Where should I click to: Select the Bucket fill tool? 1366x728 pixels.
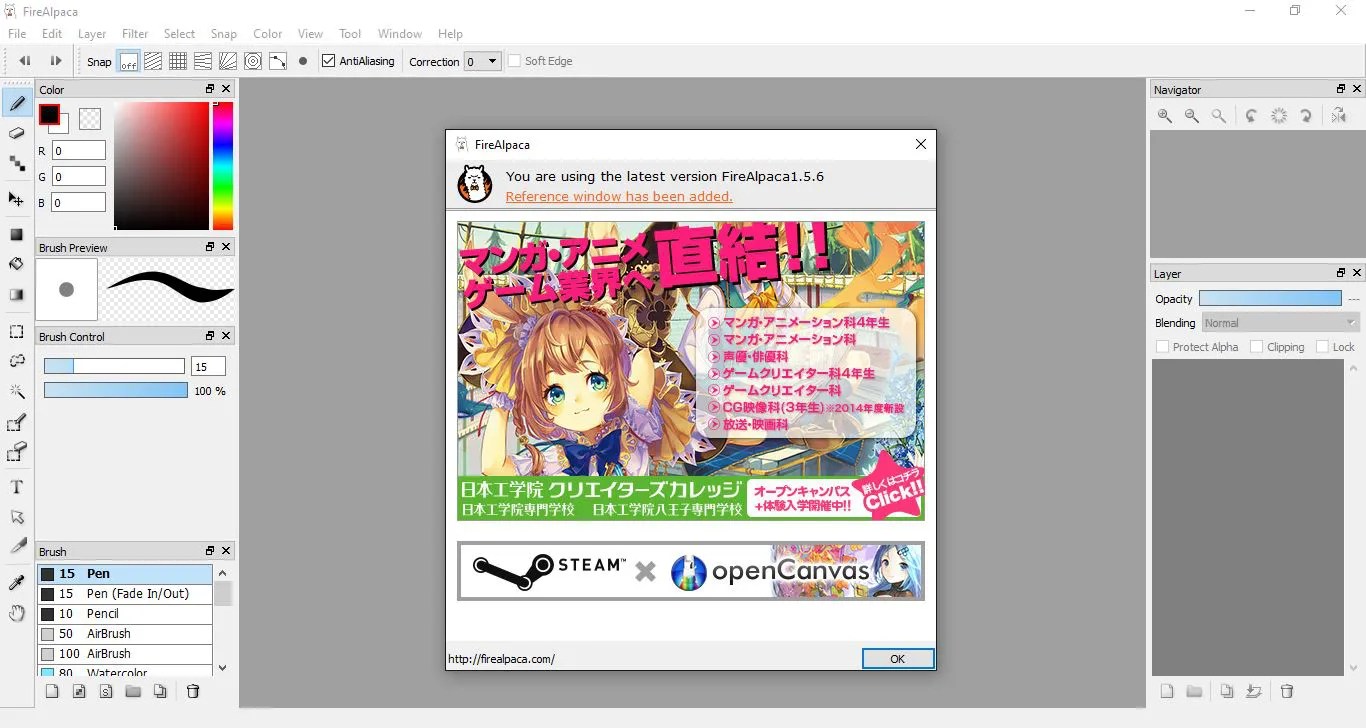click(x=17, y=264)
